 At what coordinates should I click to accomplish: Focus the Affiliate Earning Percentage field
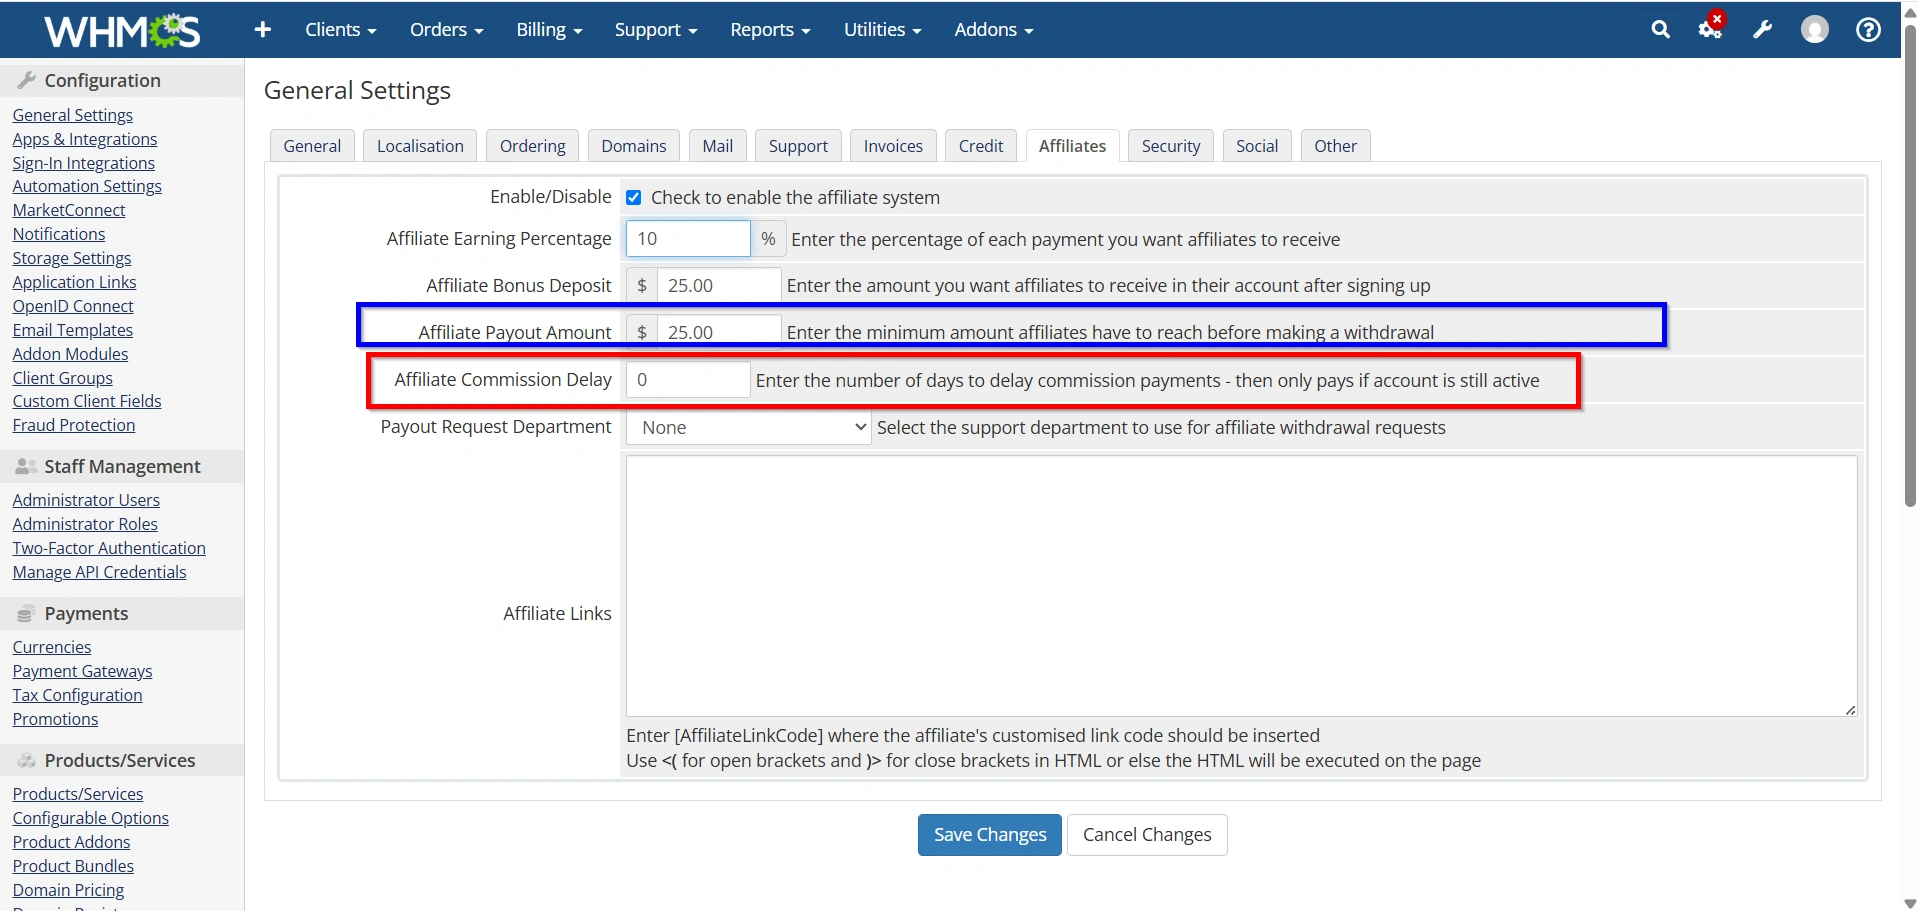pos(688,239)
